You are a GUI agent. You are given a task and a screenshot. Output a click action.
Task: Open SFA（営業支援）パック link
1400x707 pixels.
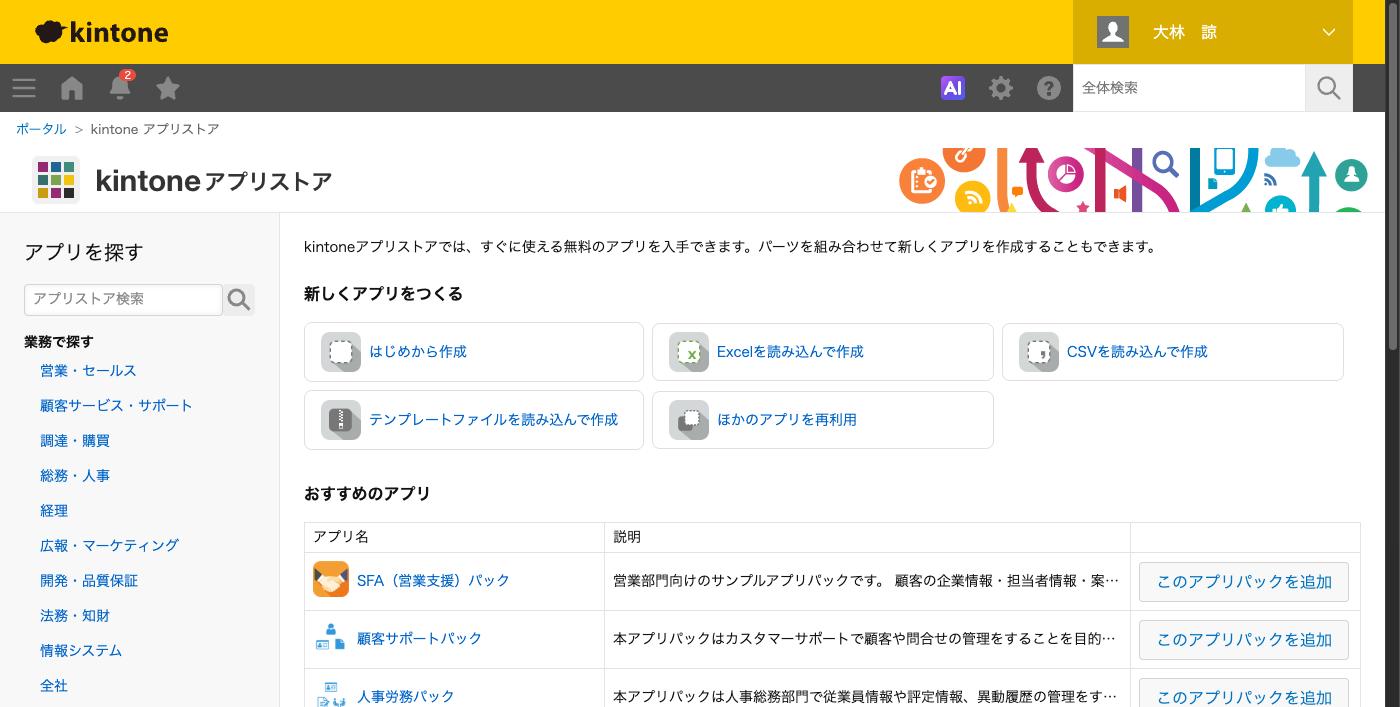[433, 580]
